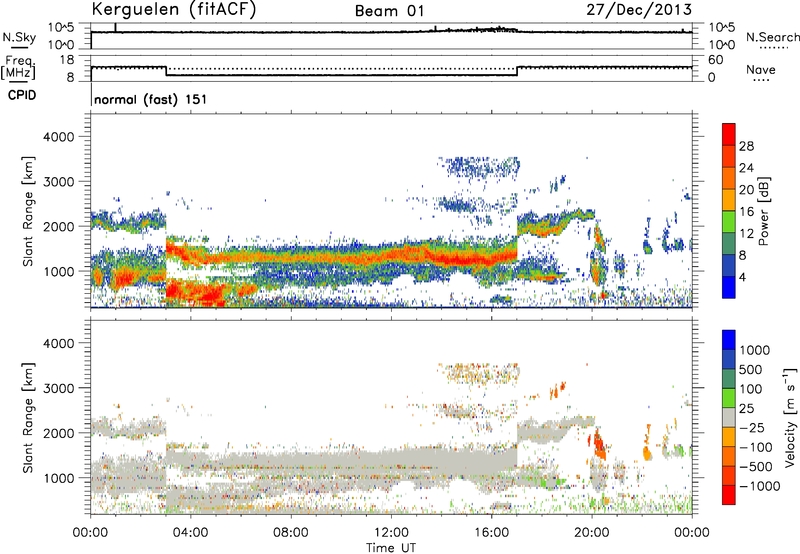Click the '60' Nave axis tick label
The width and height of the screenshot is (800, 554).
(716, 60)
